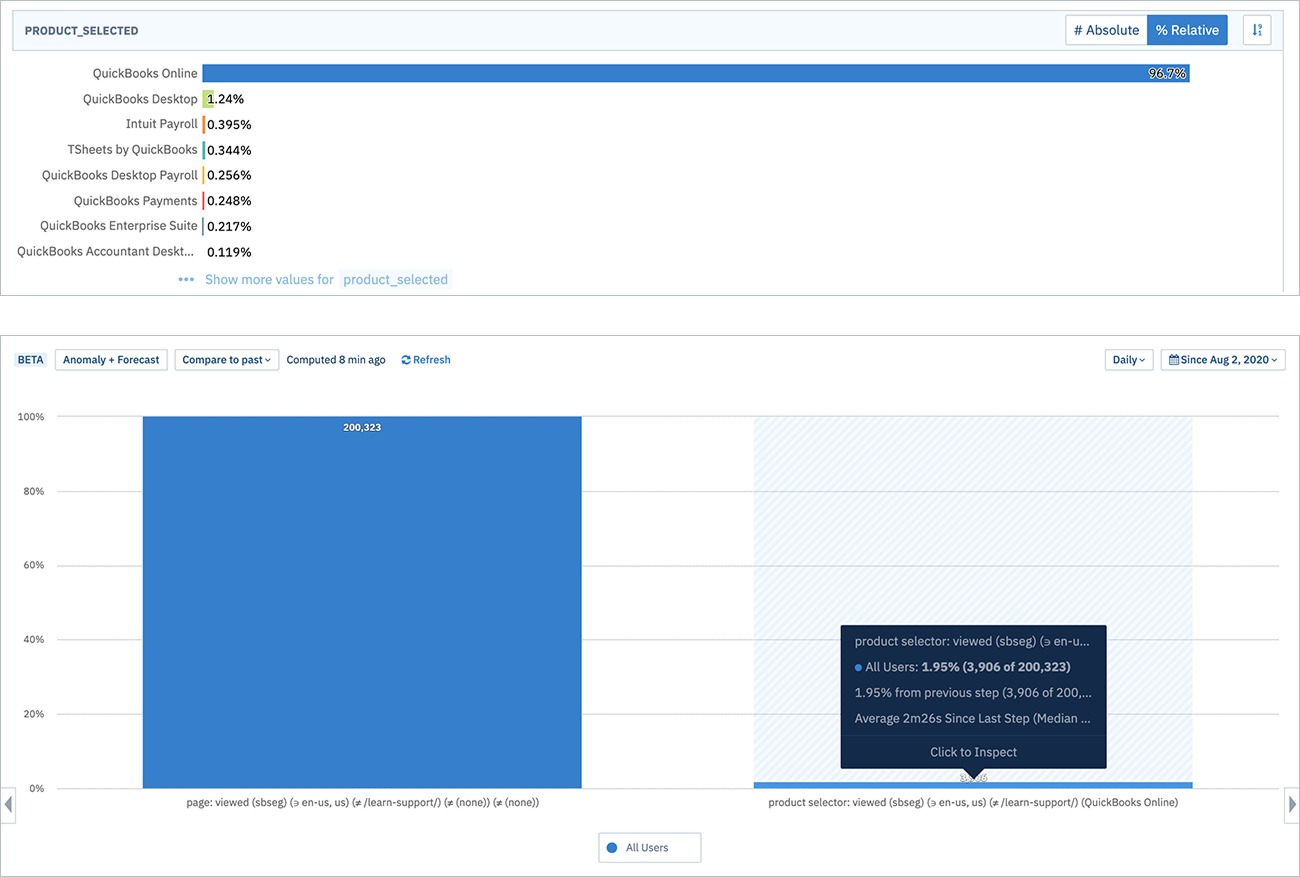The image size is (1300, 877).
Task: Click the right carousel arrow
Action: tap(1292, 804)
